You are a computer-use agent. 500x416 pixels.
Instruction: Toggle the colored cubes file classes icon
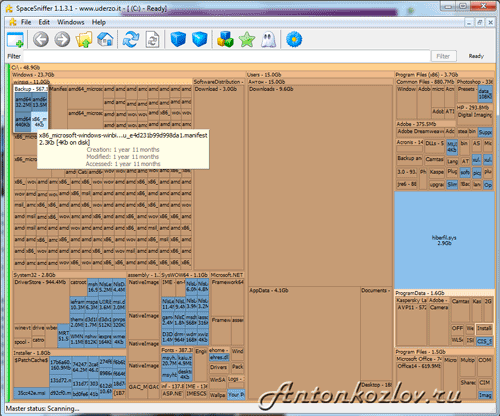coord(225,40)
